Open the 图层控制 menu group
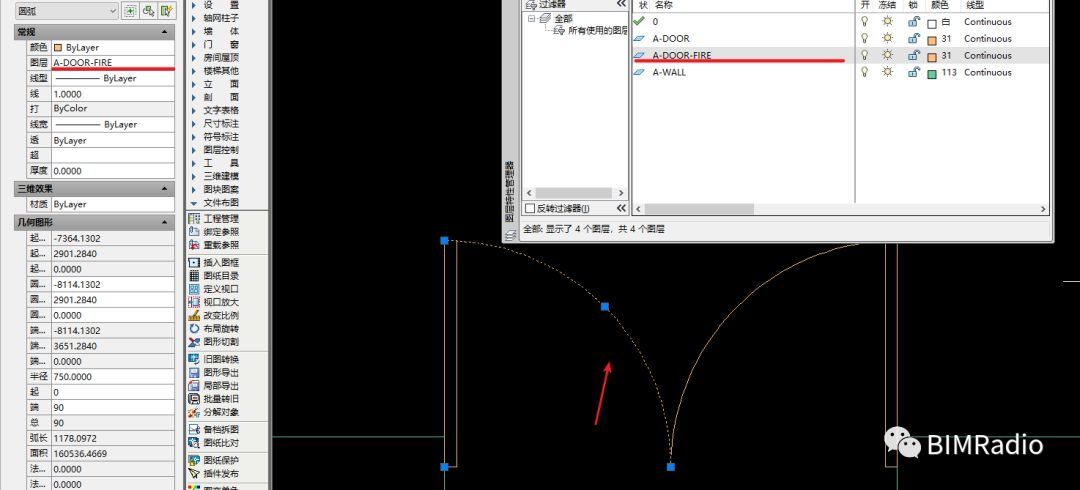 coord(221,150)
